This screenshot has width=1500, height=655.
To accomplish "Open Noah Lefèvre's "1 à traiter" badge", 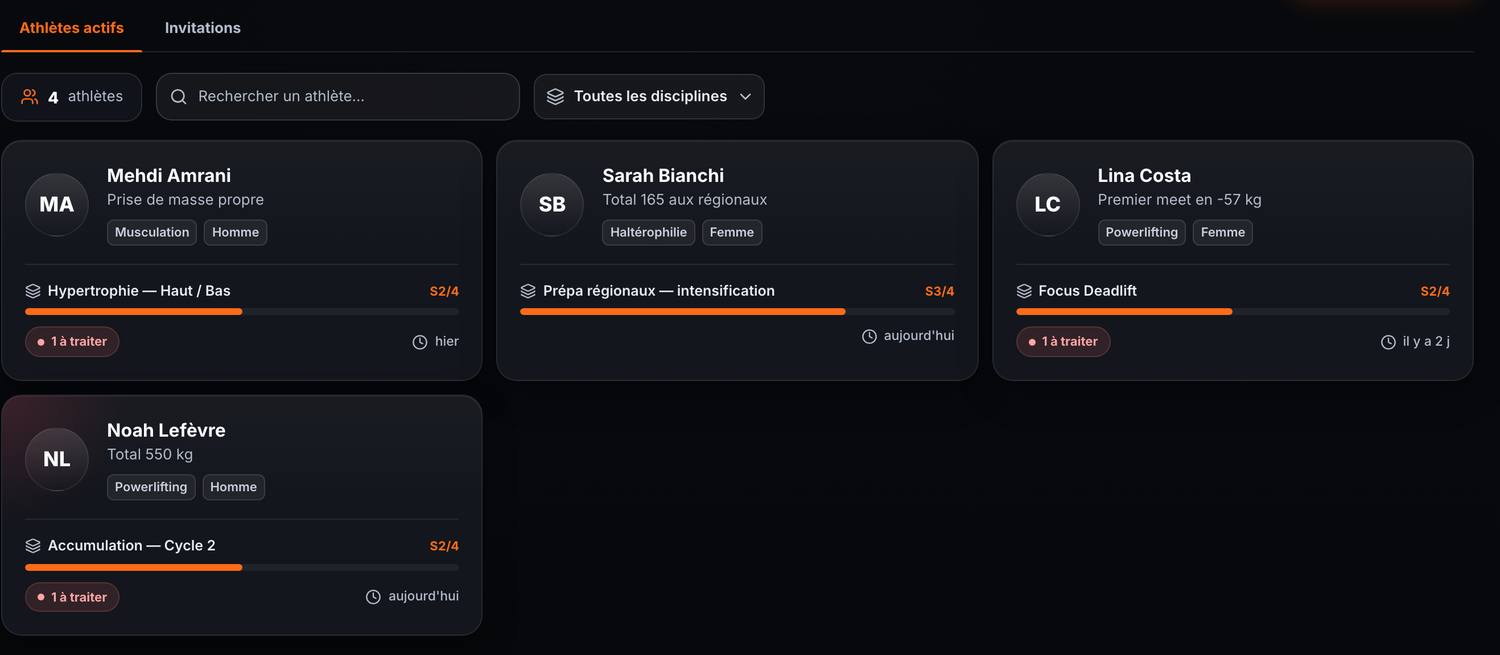I will click(72, 597).
